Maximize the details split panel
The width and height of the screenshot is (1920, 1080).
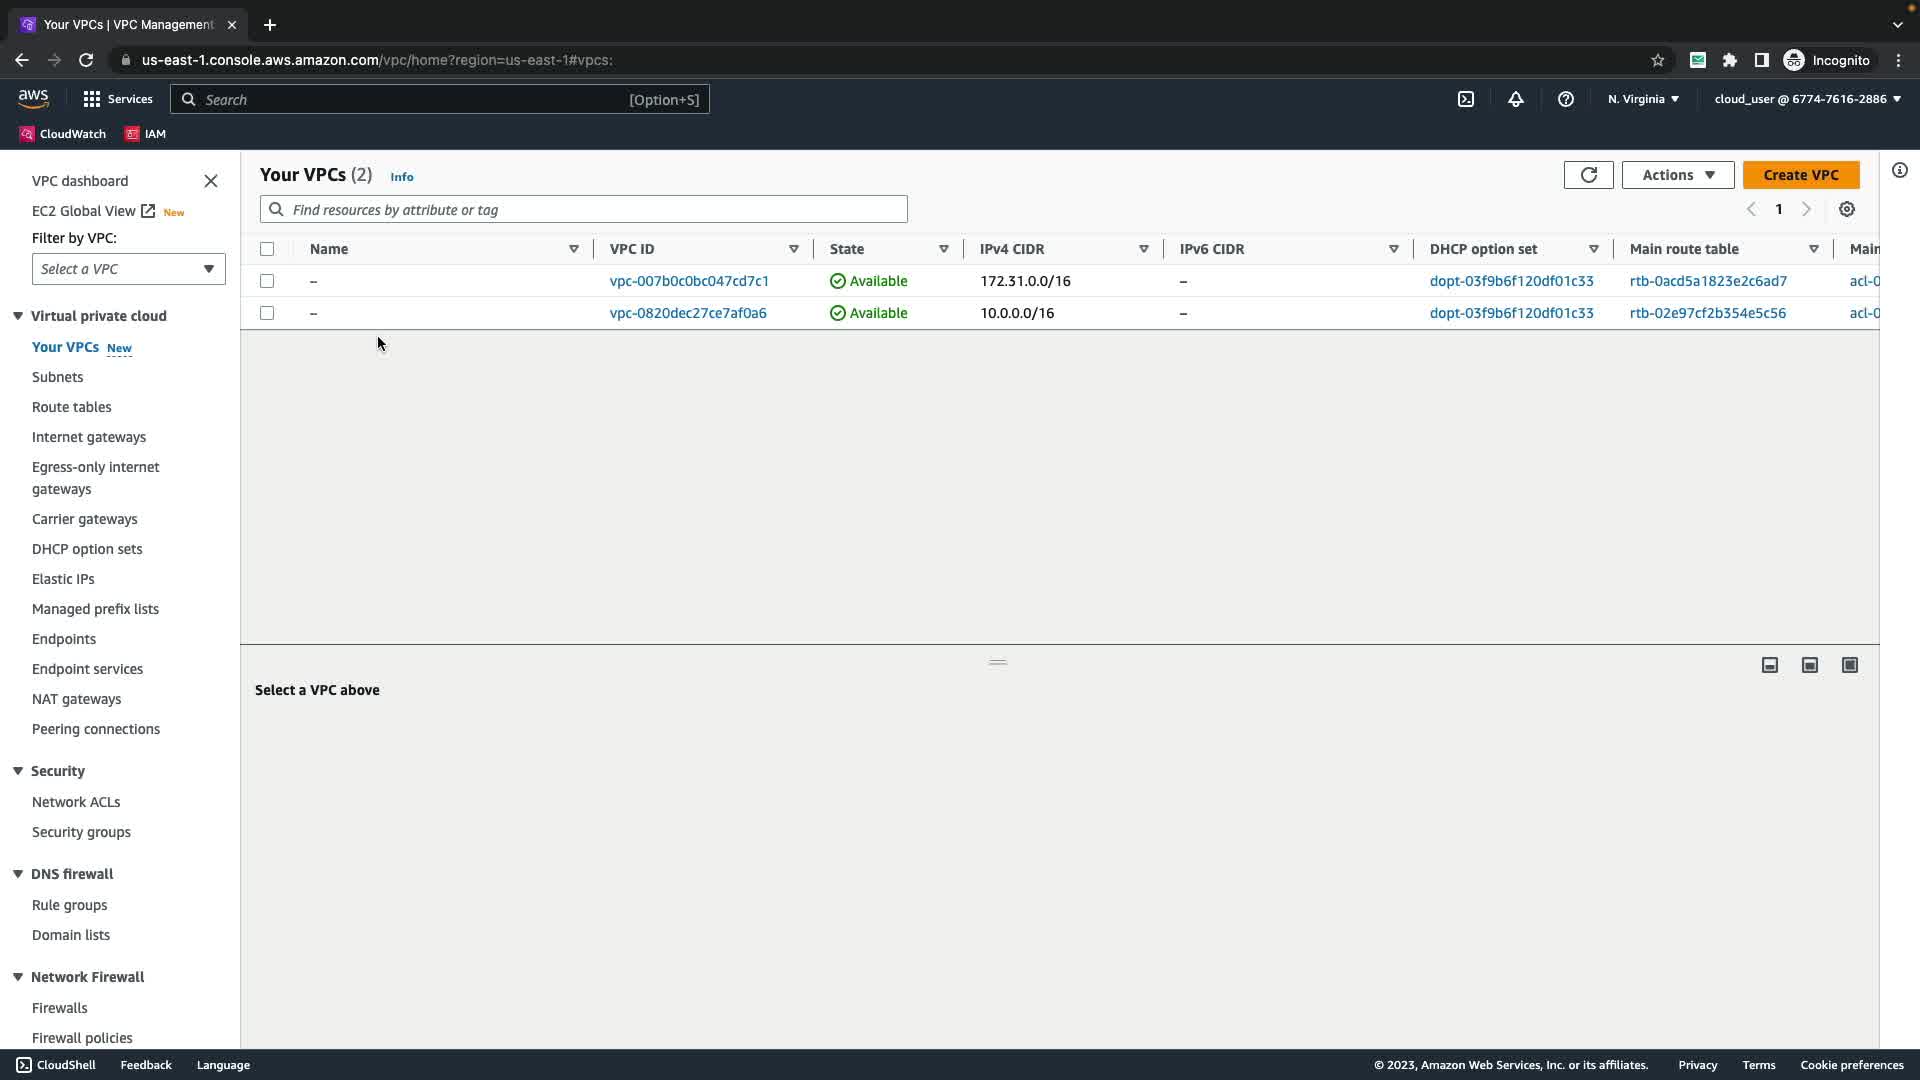point(1849,665)
